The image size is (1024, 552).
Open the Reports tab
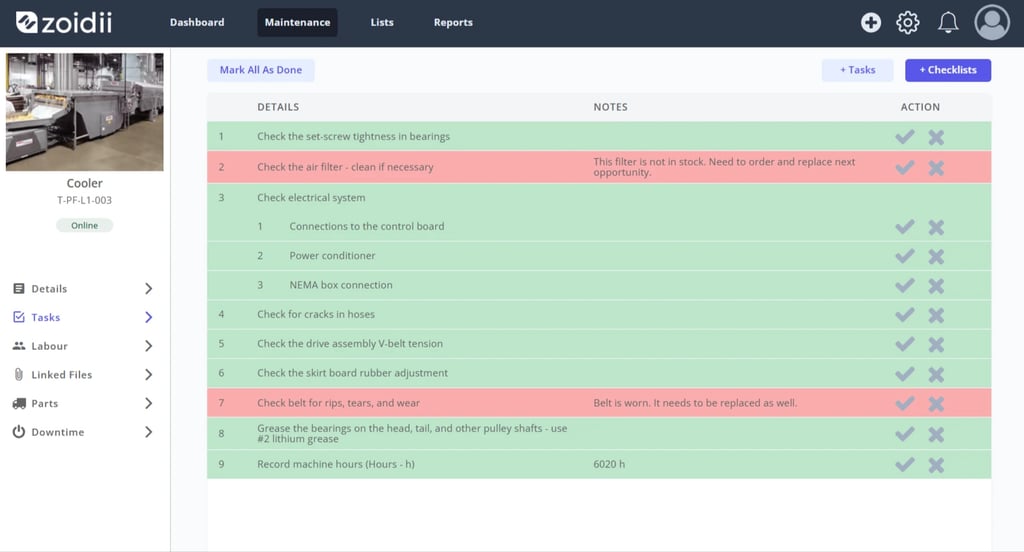pos(453,22)
